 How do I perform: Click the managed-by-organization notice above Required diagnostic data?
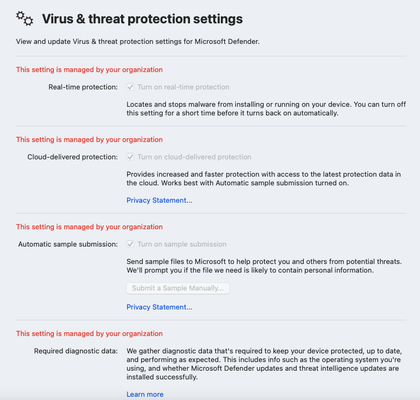click(x=89, y=334)
